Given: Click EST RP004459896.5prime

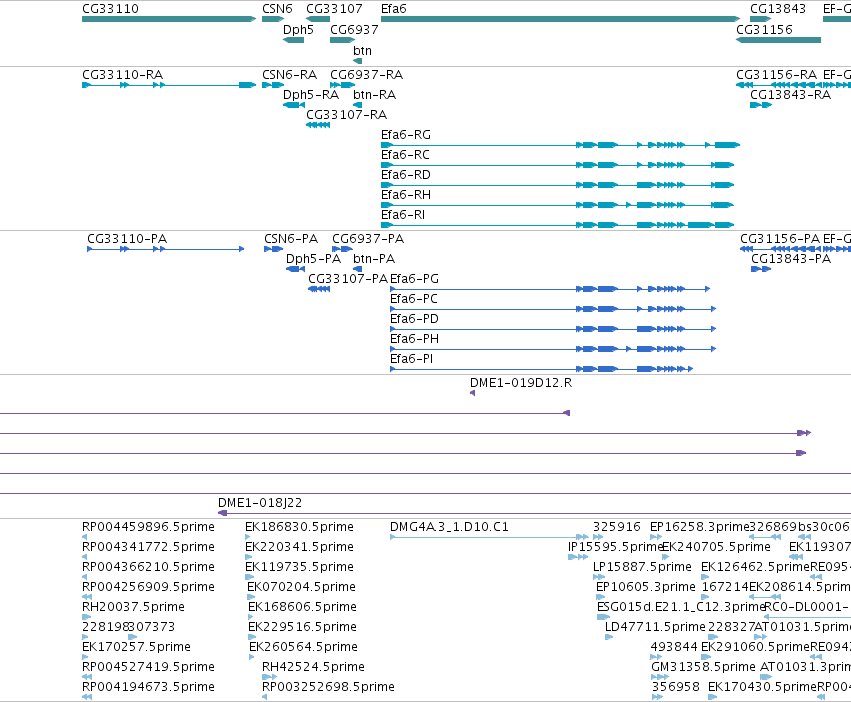Looking at the screenshot, I should 84,537.
